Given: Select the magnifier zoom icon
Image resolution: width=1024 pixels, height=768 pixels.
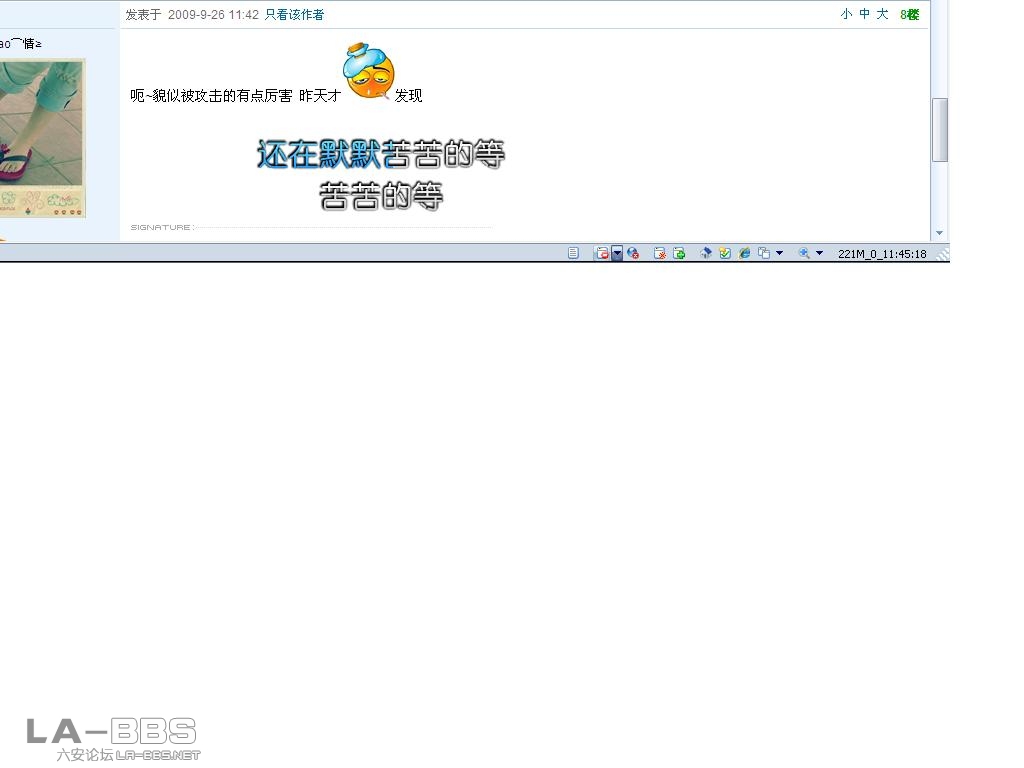Looking at the screenshot, I should [805, 253].
